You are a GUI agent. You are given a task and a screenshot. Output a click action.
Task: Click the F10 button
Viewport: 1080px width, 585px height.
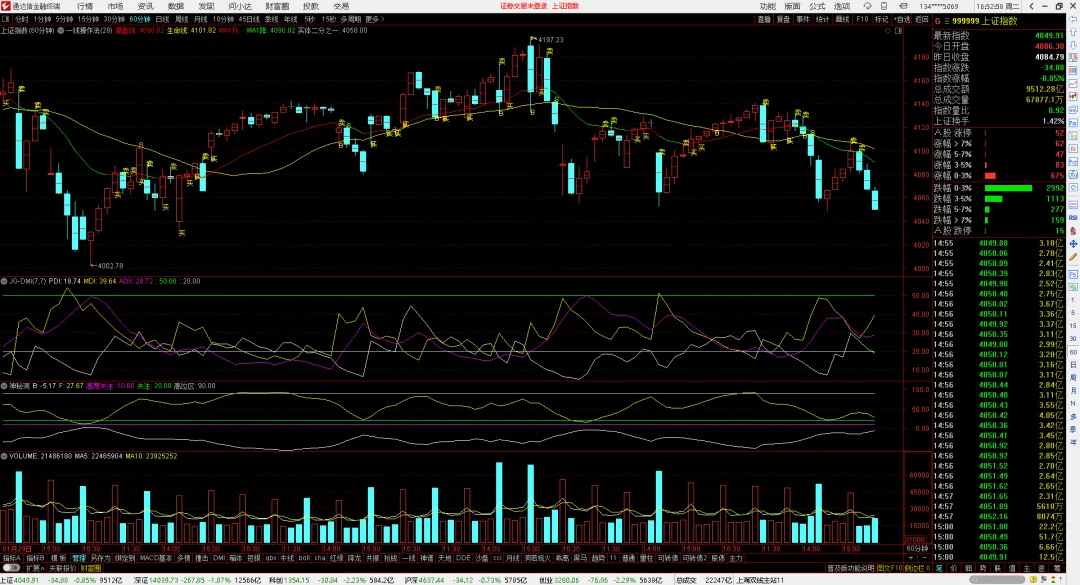coord(862,19)
